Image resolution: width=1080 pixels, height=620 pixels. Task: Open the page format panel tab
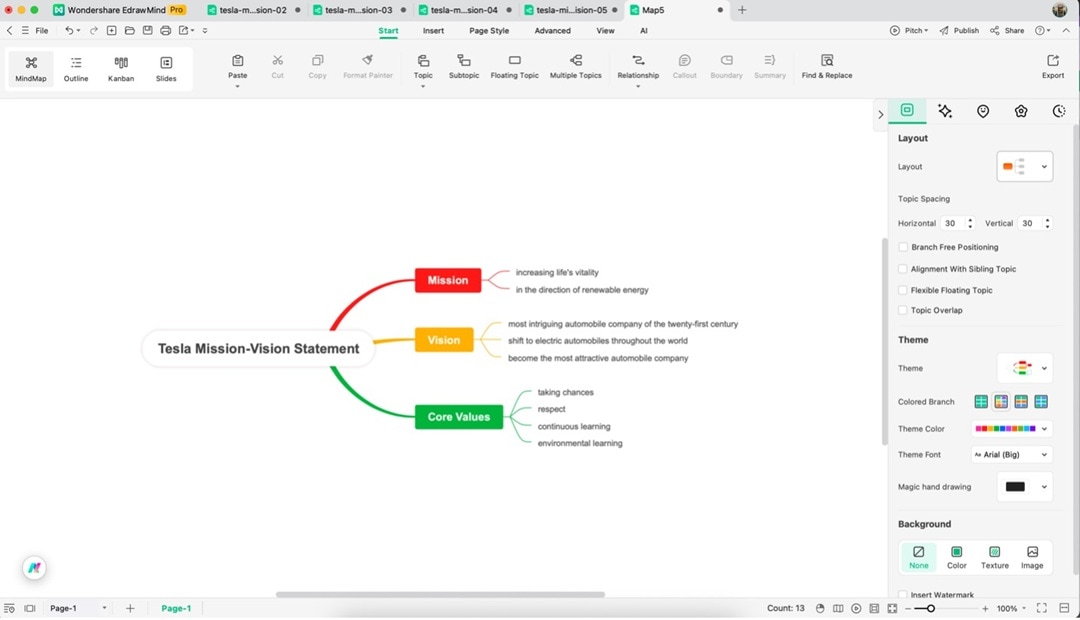tap(907, 110)
